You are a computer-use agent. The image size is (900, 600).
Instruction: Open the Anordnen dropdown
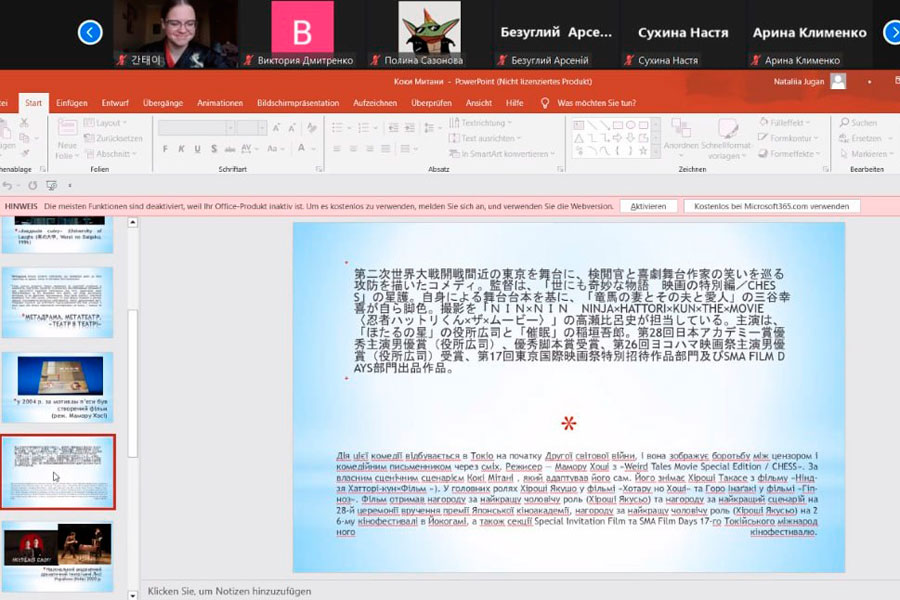click(x=681, y=138)
